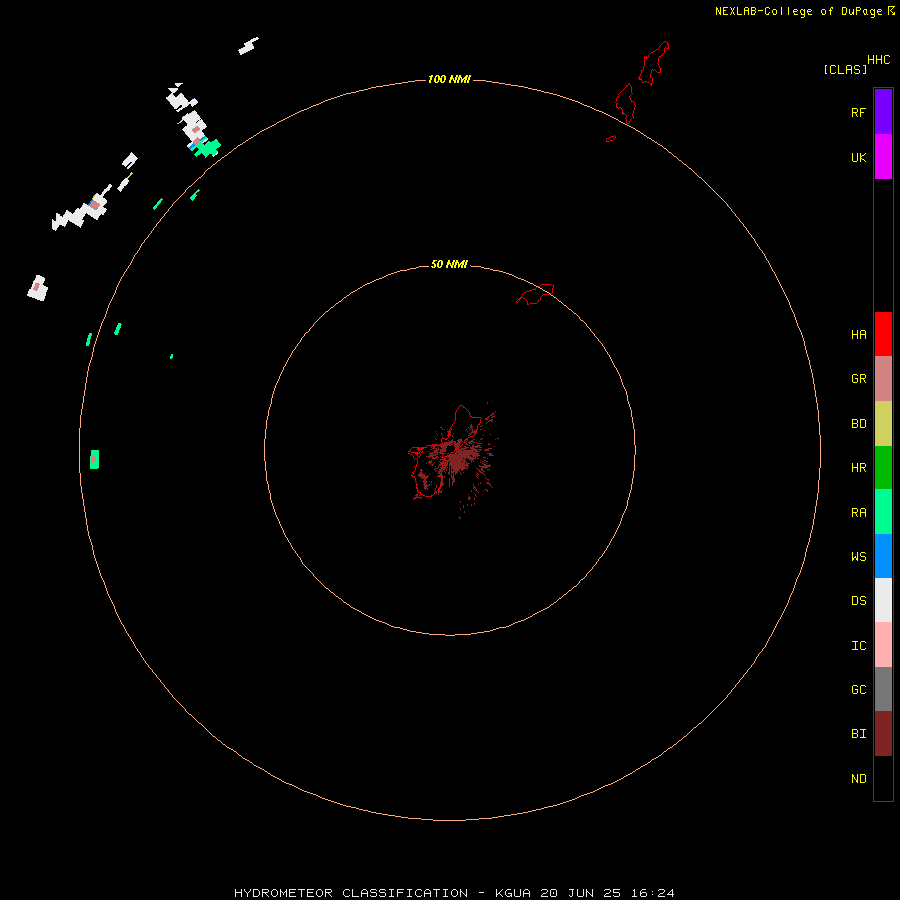The width and height of the screenshot is (900, 900).
Task: Click the 50 NMI range ring label
Action: 449,264
